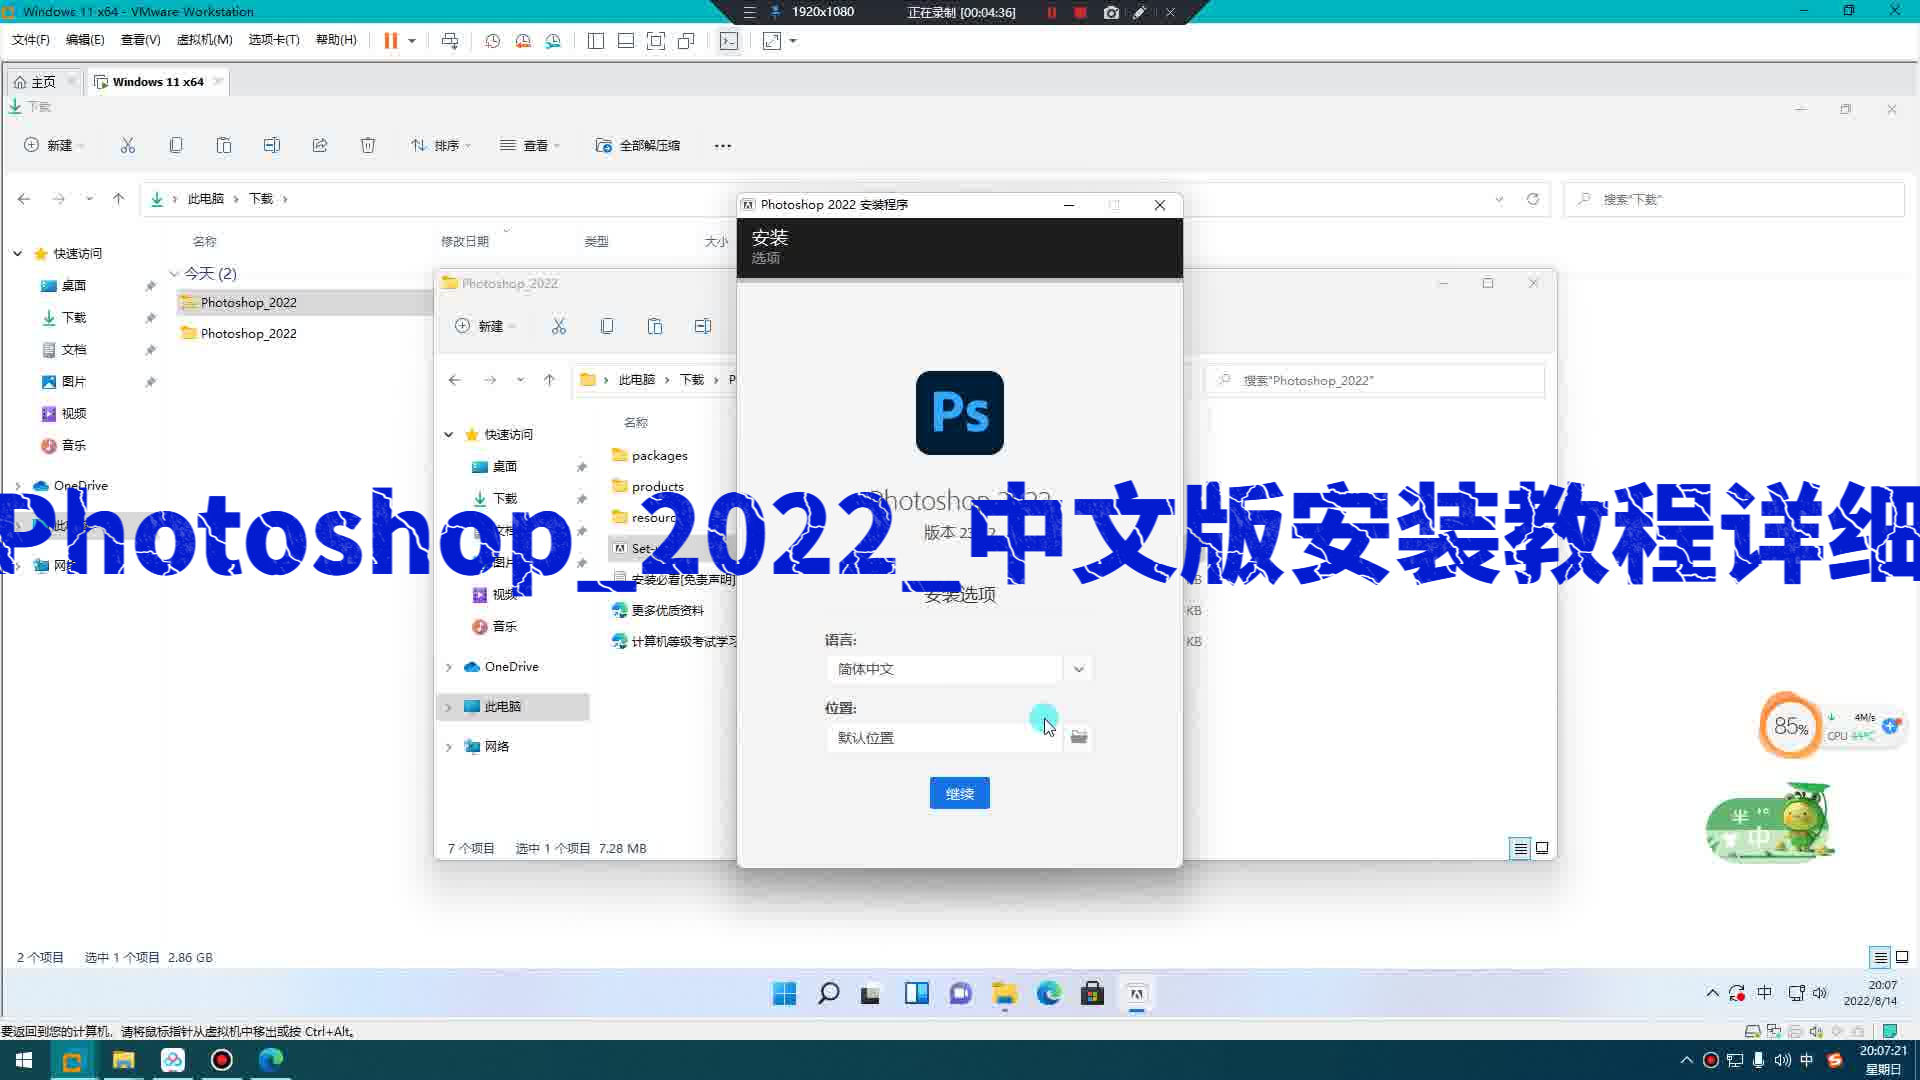Click the VMware full screen icon

pyautogui.click(x=656, y=41)
